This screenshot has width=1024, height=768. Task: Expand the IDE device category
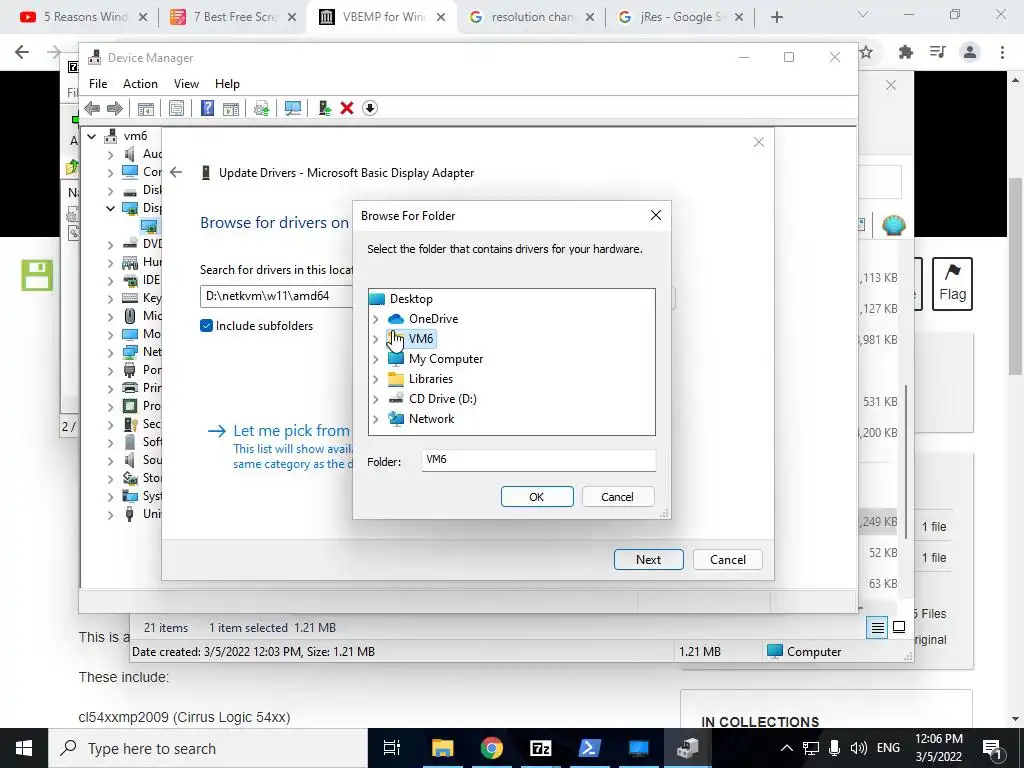coord(110,280)
